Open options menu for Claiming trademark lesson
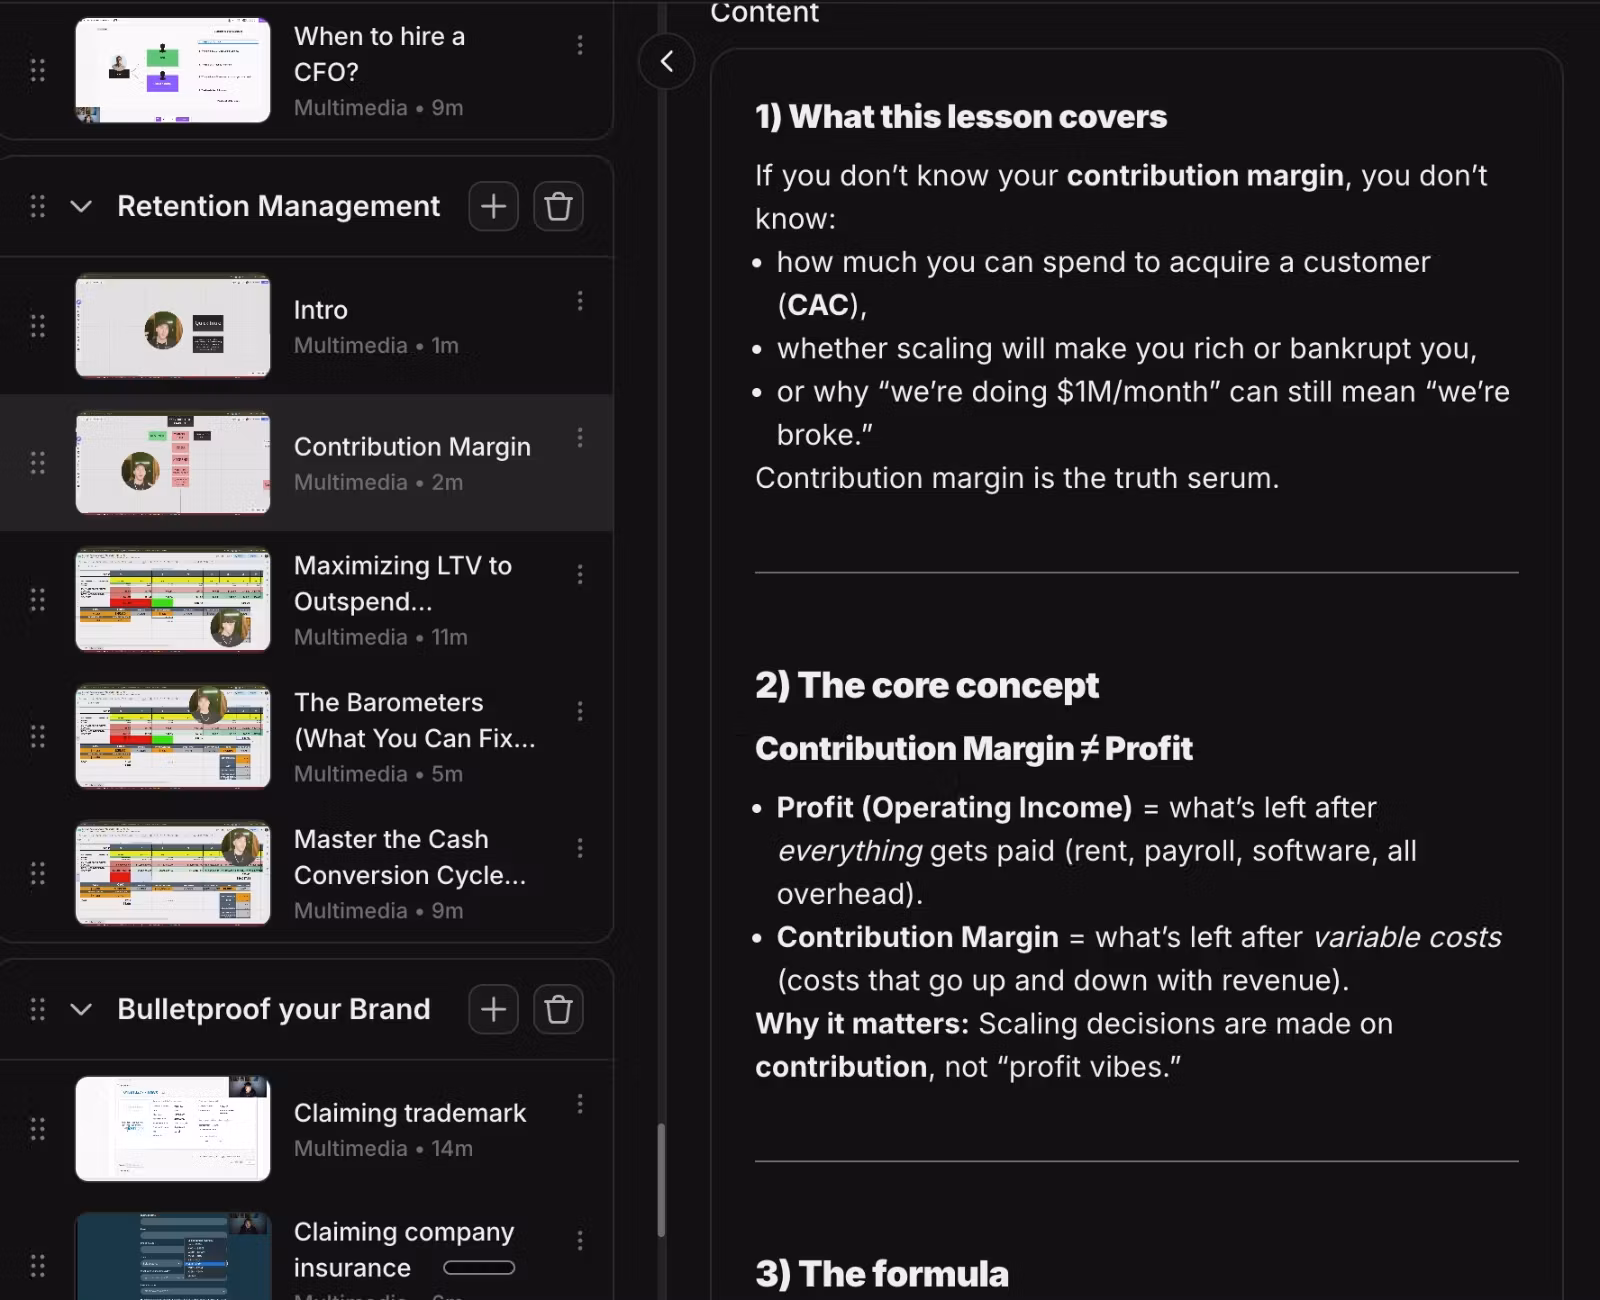This screenshot has width=1600, height=1300. [x=580, y=1104]
